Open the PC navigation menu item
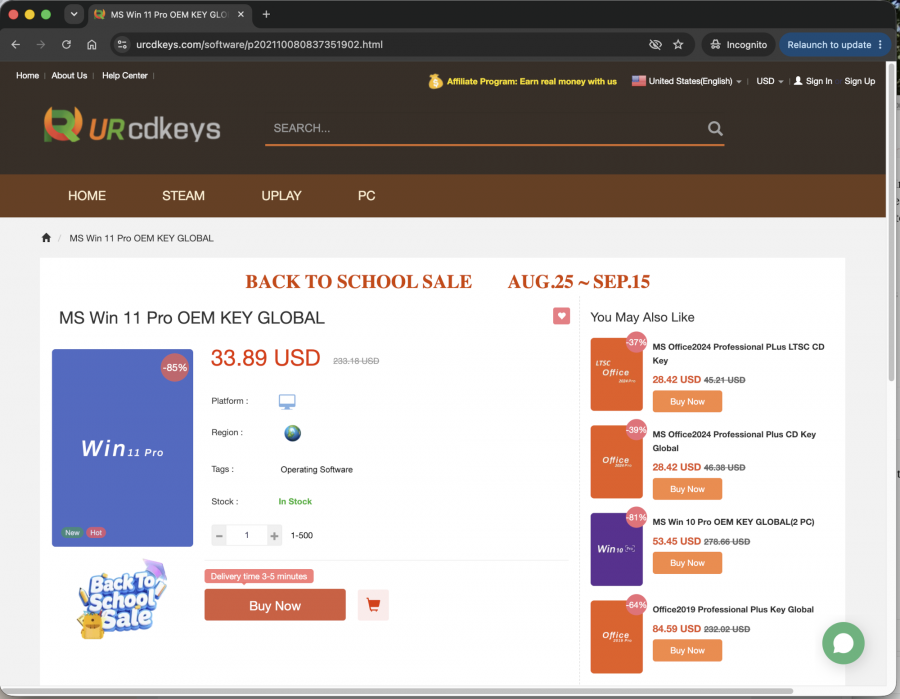The width and height of the screenshot is (900, 699). (x=367, y=196)
